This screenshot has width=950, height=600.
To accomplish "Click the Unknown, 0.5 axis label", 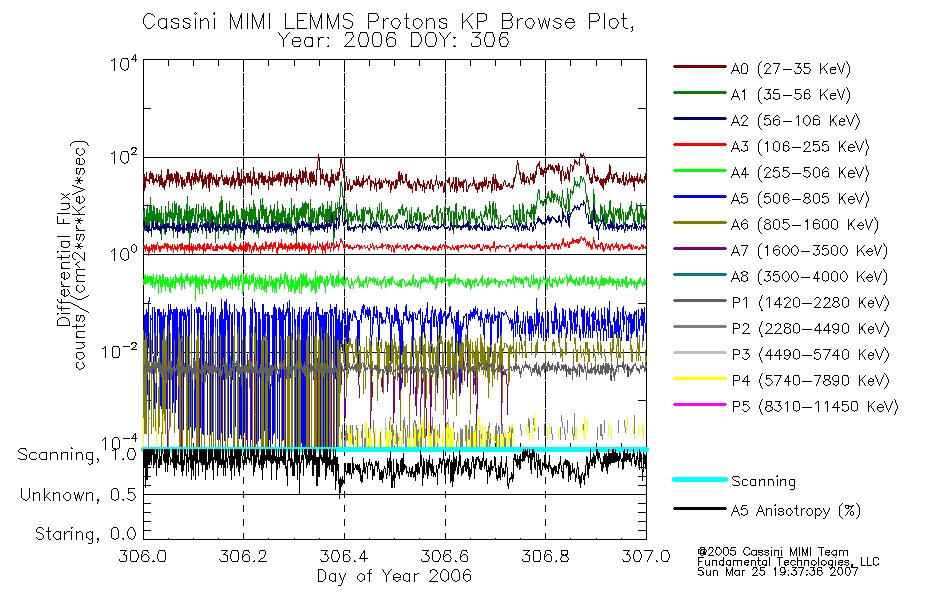I will pyautogui.click(x=78, y=495).
